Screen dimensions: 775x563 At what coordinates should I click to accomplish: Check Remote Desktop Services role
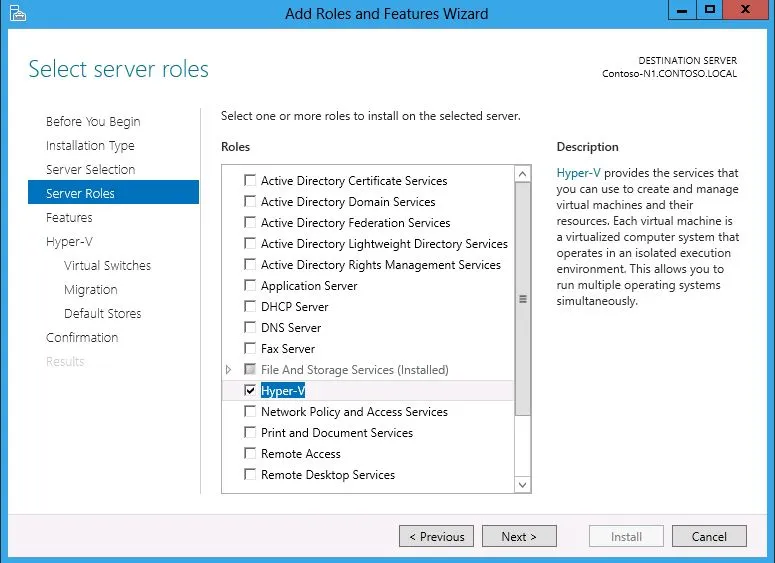tap(250, 474)
